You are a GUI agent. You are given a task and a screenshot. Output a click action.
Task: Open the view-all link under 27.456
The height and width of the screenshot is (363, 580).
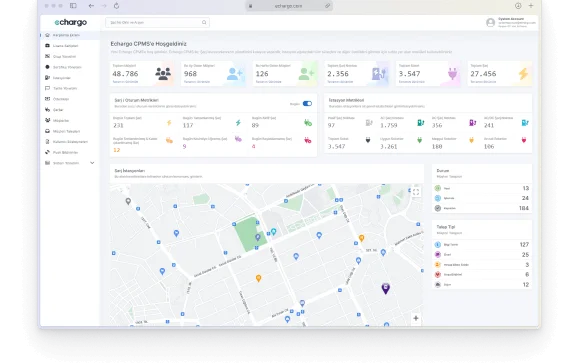(x=483, y=82)
